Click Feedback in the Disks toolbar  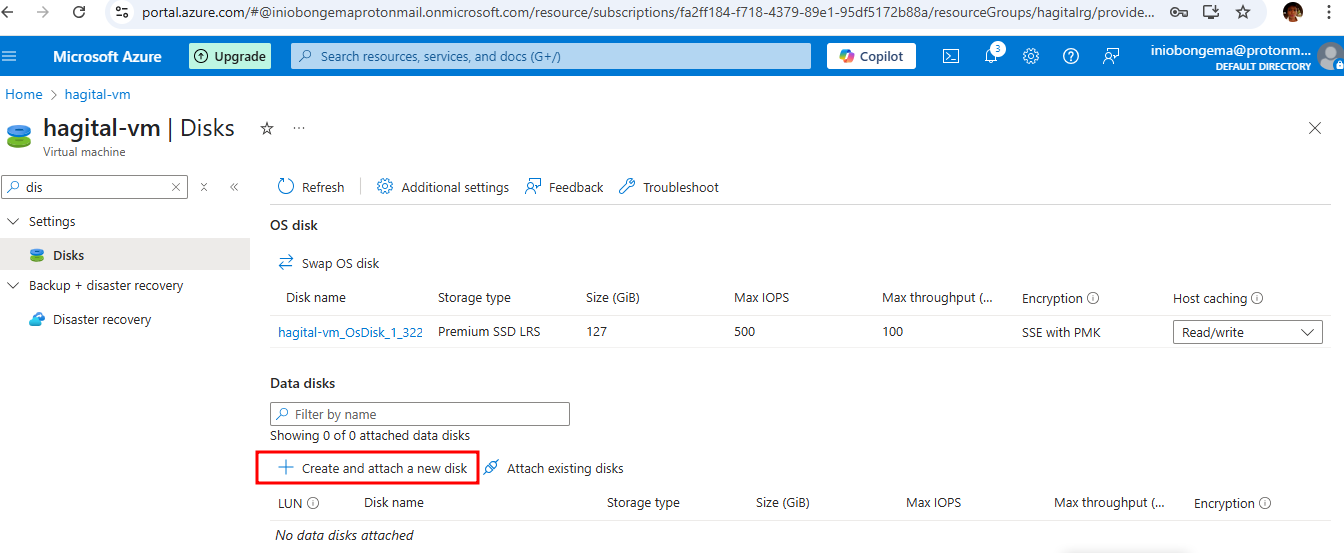click(x=564, y=187)
